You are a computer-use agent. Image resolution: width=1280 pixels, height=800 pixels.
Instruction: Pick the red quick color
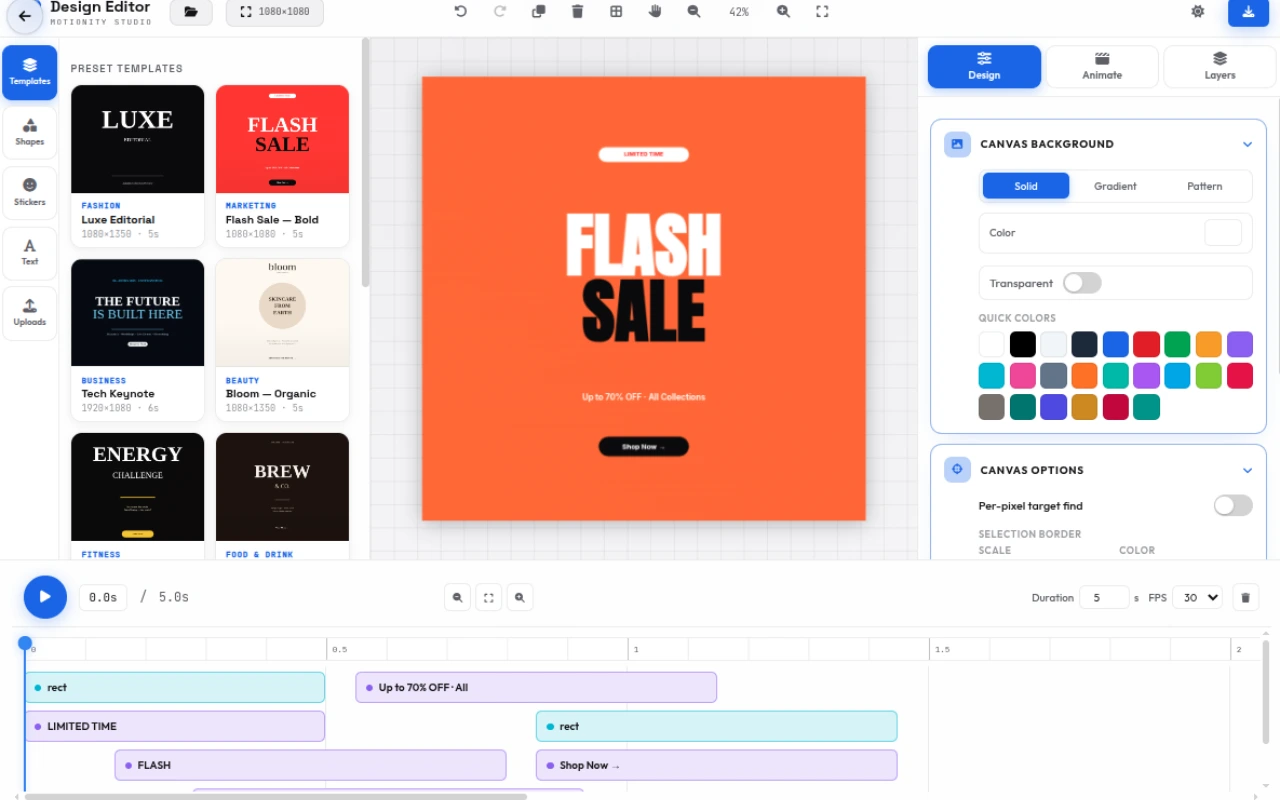pos(1146,344)
